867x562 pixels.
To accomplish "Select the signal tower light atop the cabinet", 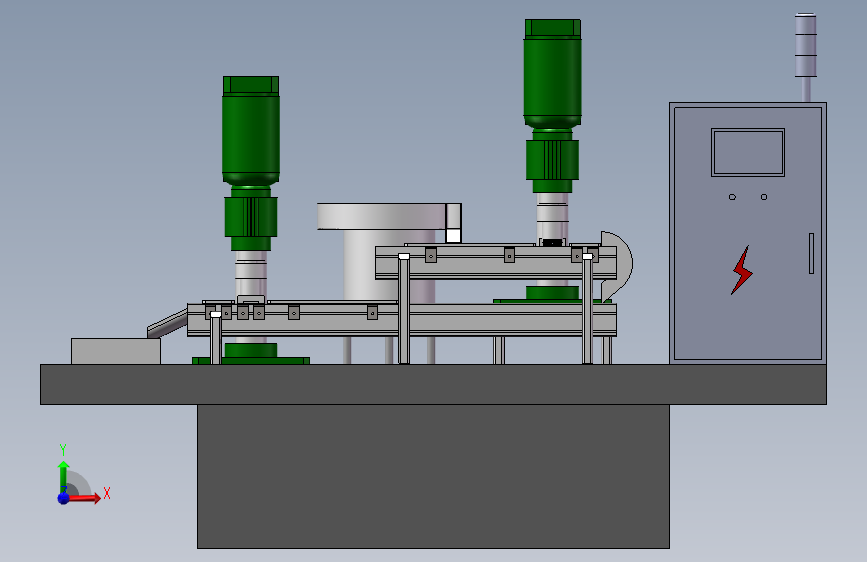I will 806,45.
